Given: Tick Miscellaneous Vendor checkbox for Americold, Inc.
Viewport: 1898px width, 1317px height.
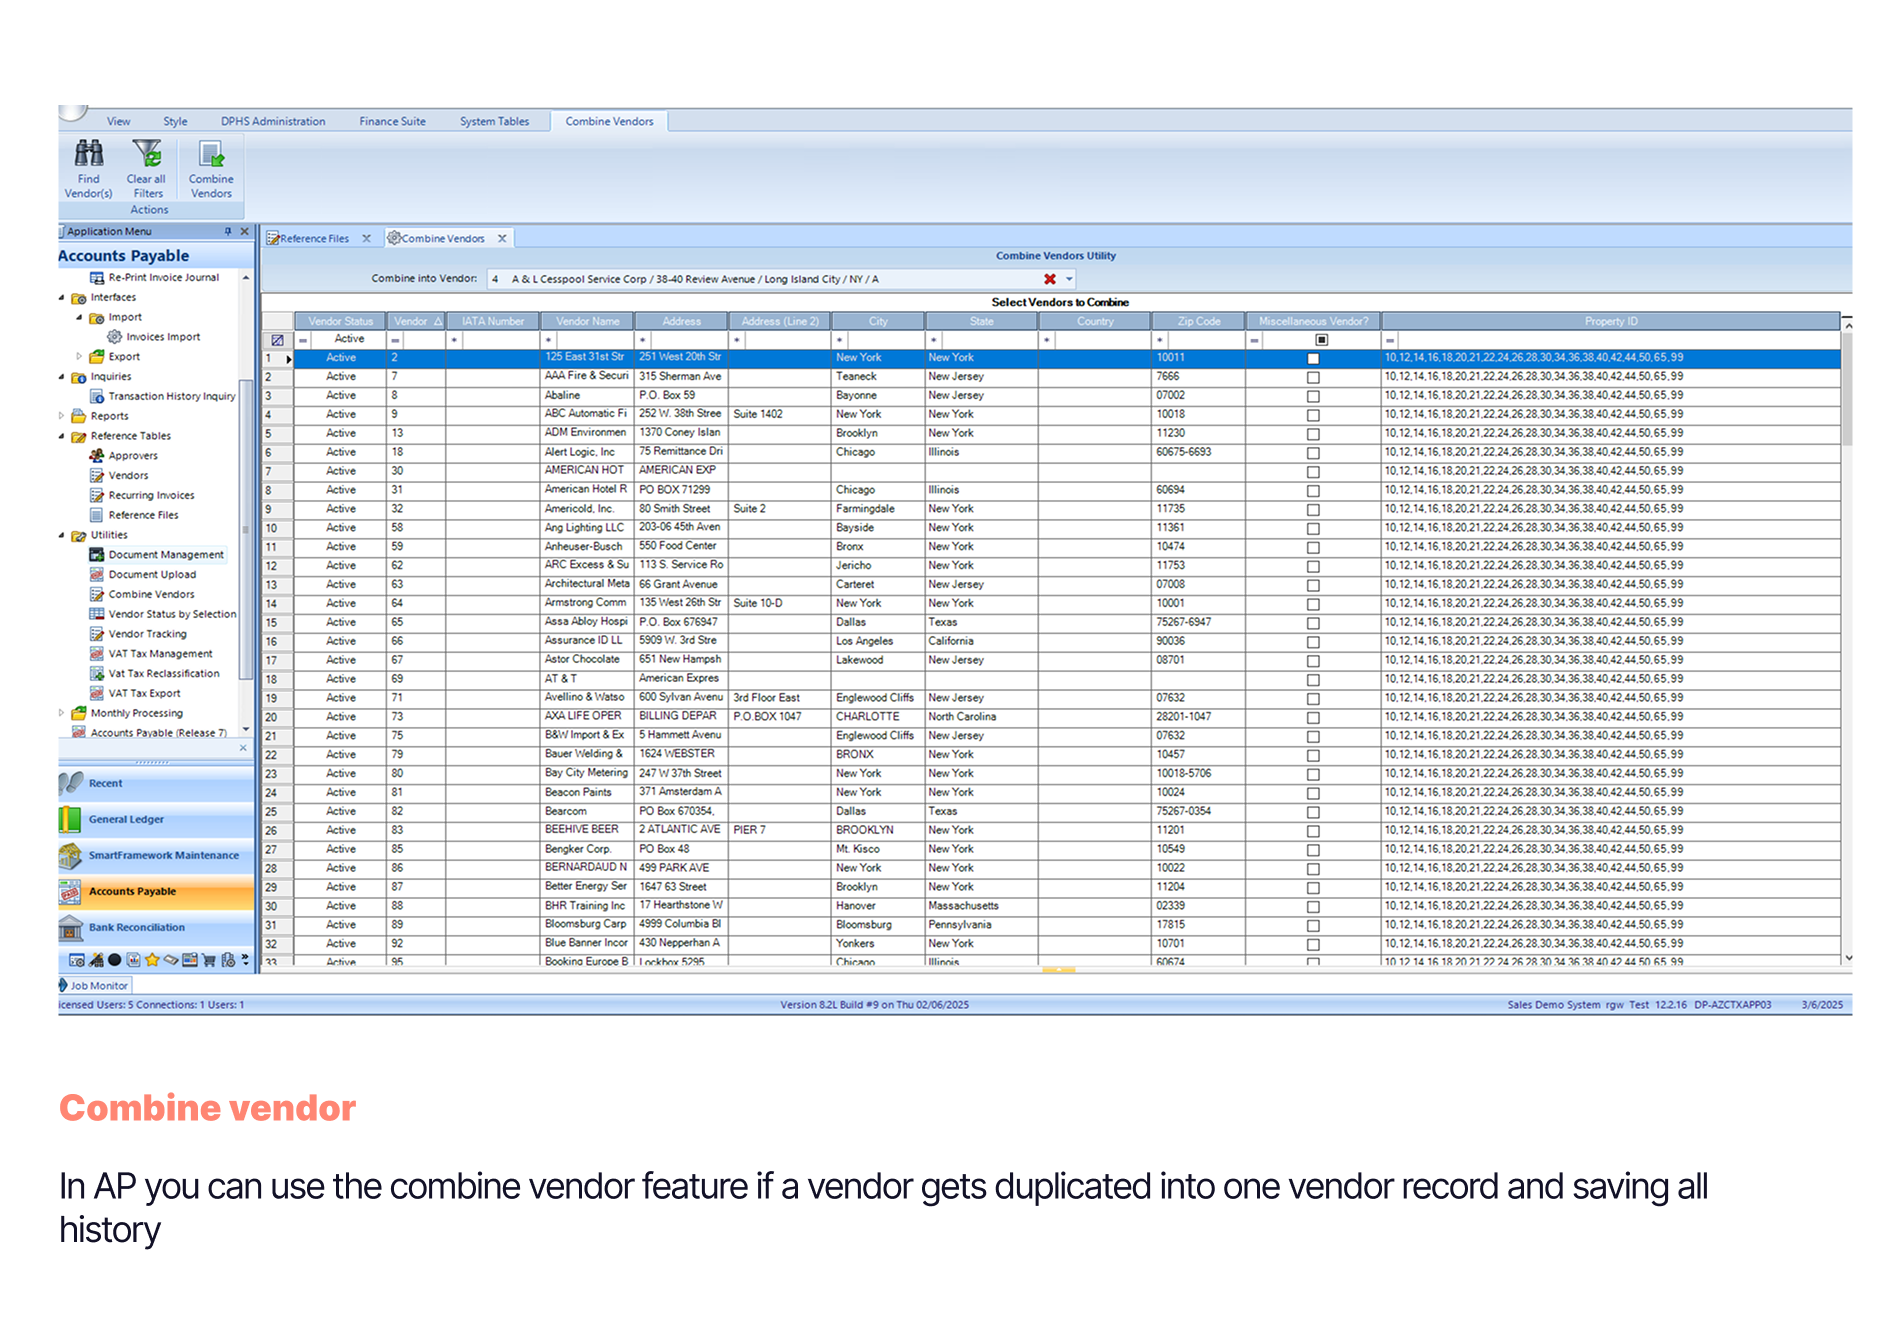Looking at the screenshot, I should (1313, 510).
